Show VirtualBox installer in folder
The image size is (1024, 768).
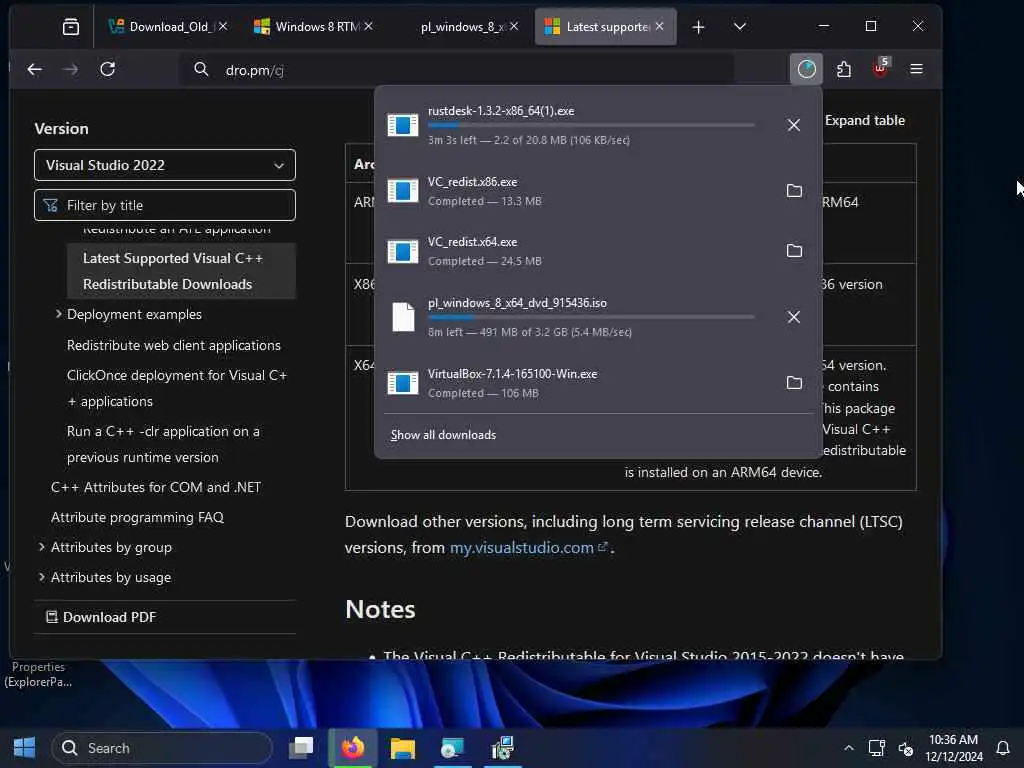point(794,383)
